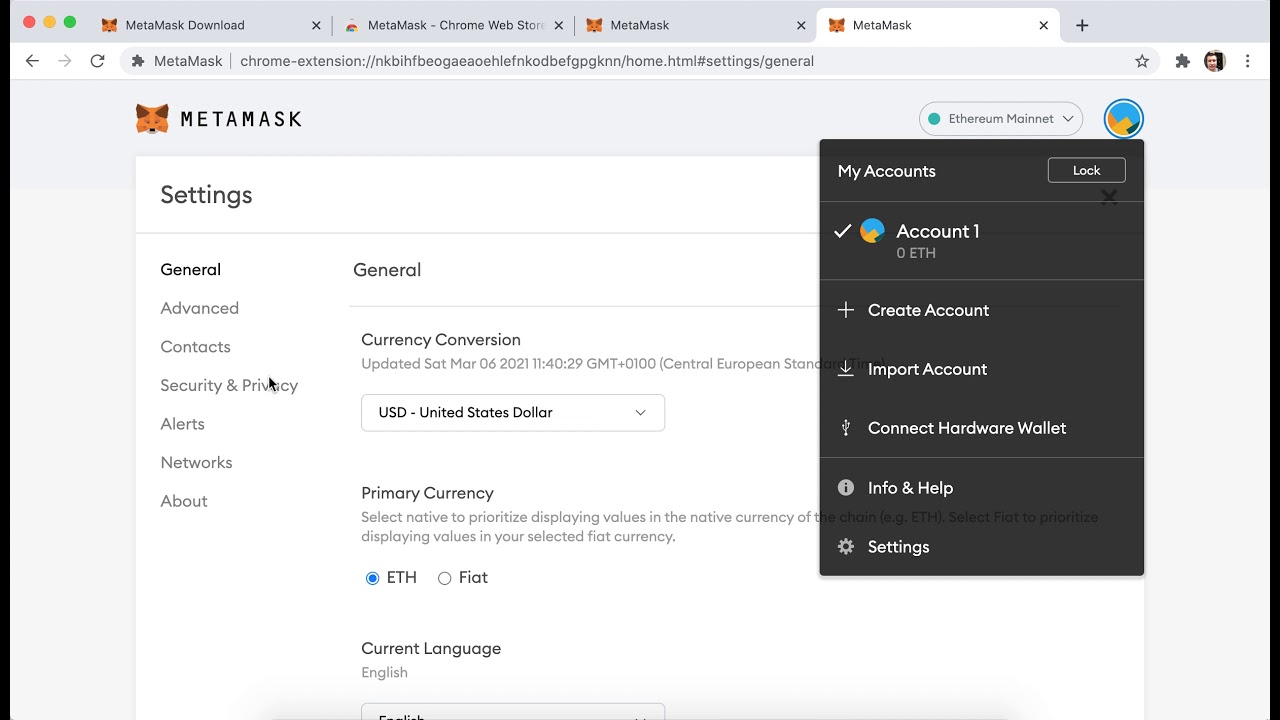Choose Import Account menu entry

click(981, 369)
